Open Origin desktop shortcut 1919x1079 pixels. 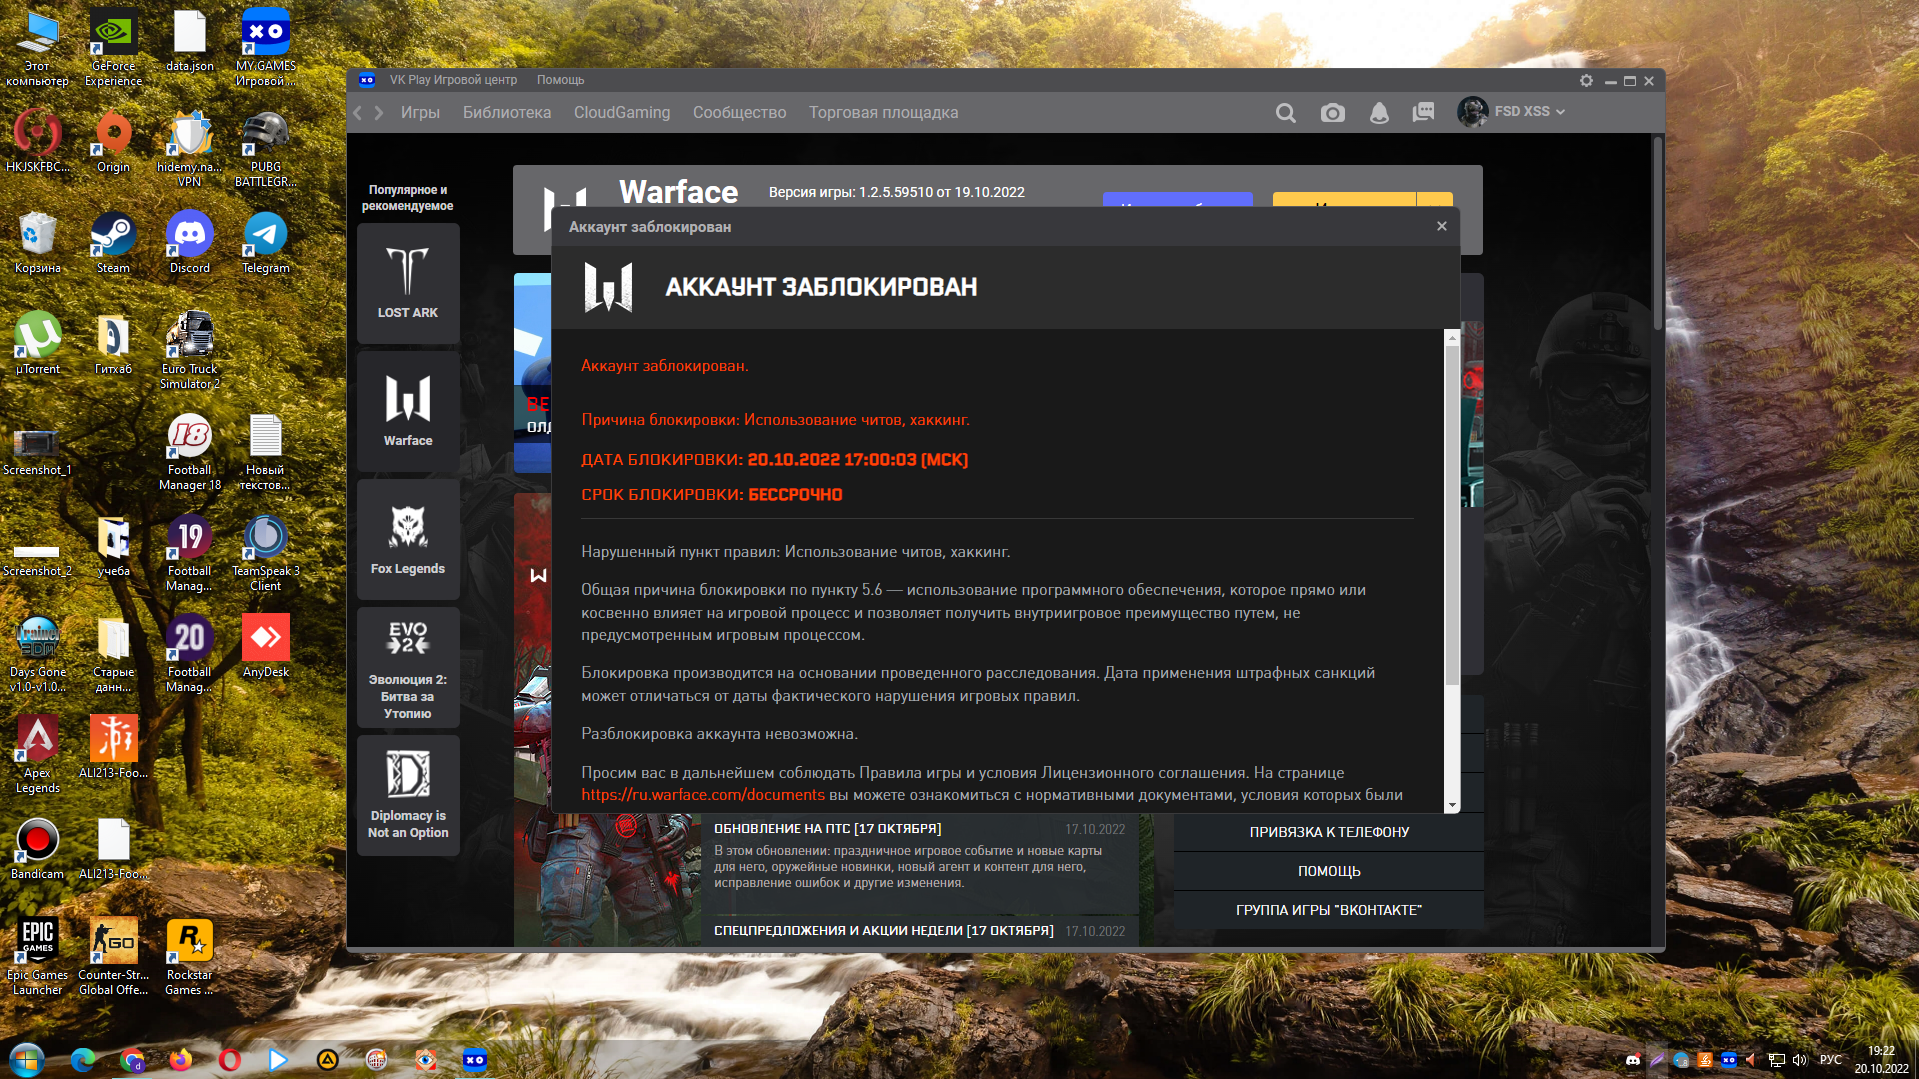[113, 142]
